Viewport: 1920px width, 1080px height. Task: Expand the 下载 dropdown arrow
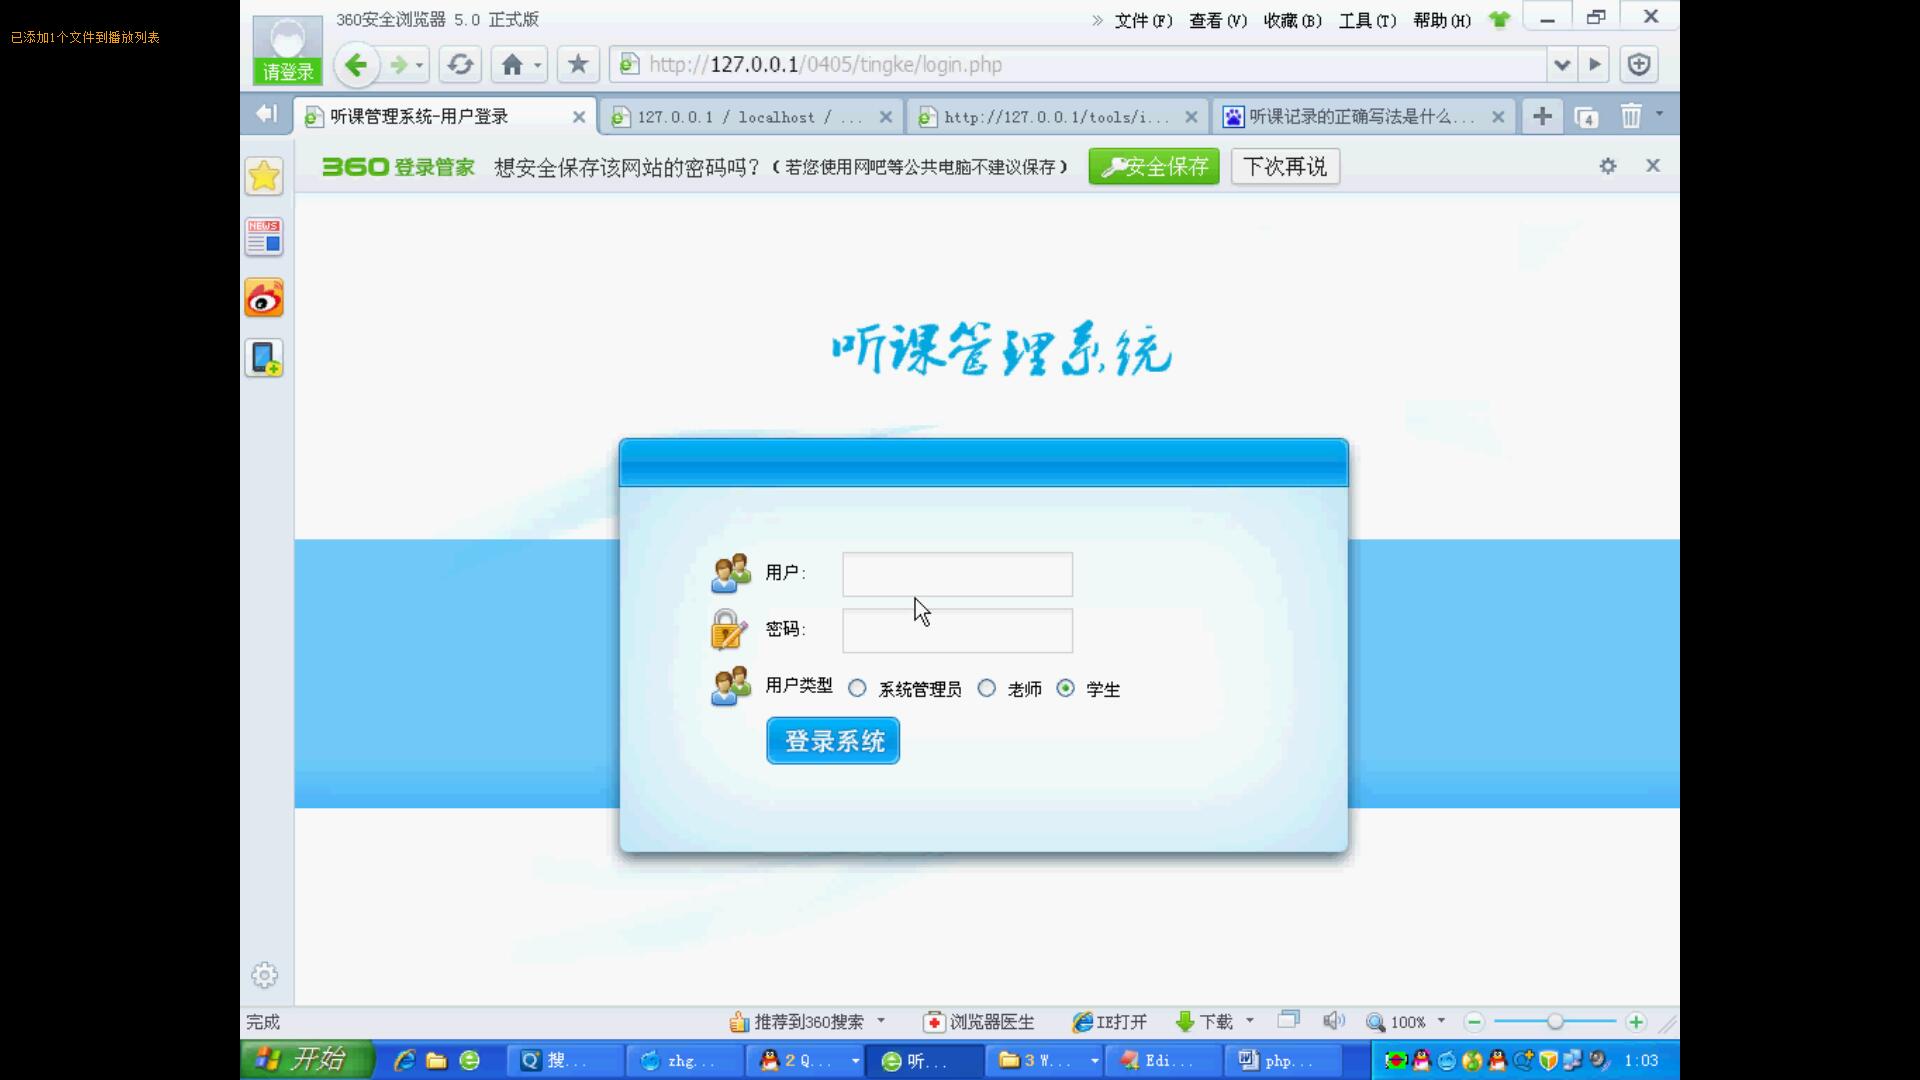point(1250,1021)
